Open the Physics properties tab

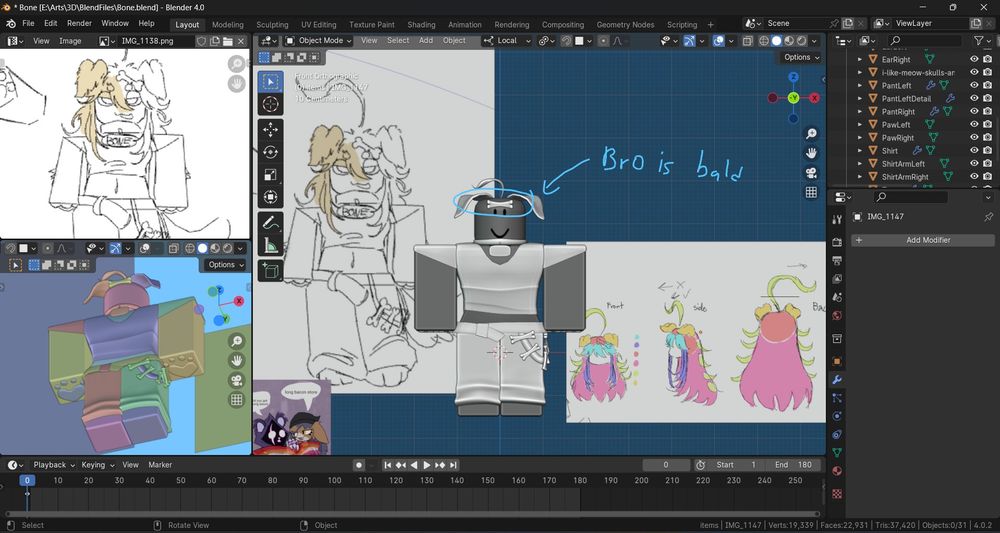pyautogui.click(x=837, y=416)
